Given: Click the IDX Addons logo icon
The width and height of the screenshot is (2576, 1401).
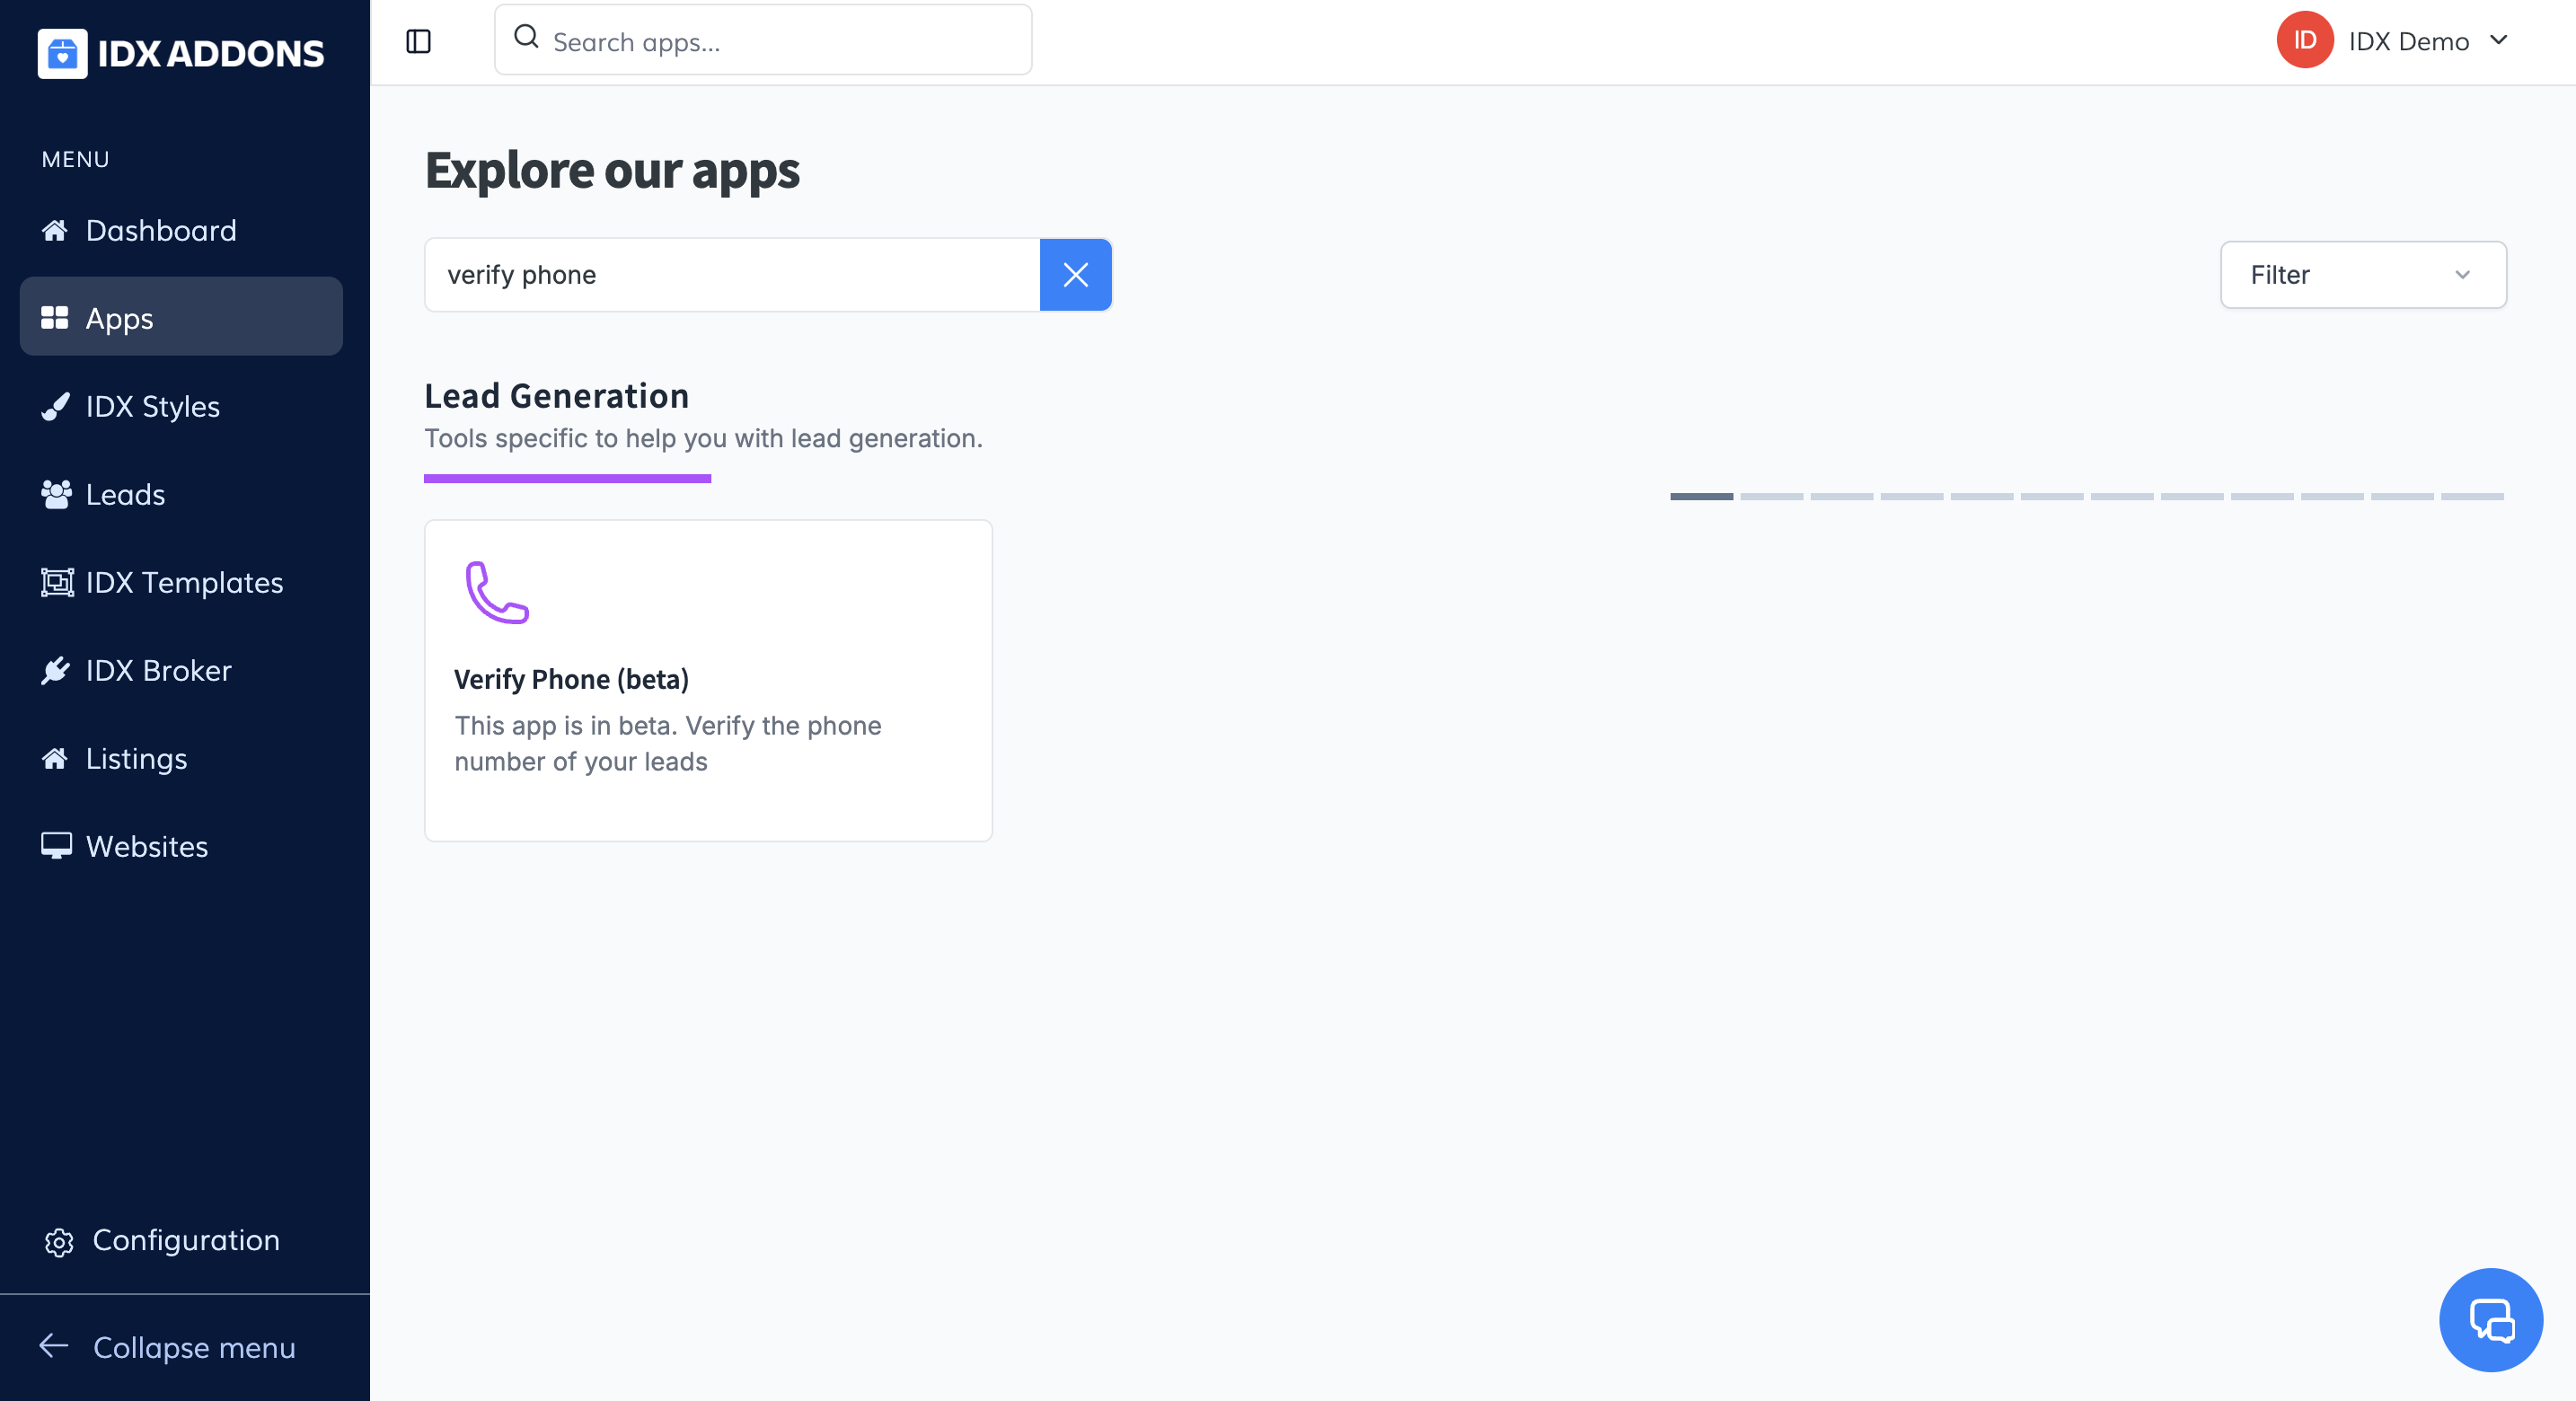Looking at the screenshot, I should click(x=62, y=53).
